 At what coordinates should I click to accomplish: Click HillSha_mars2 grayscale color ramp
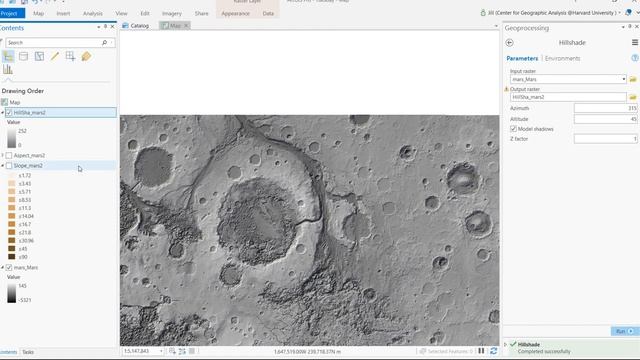(x=11, y=138)
